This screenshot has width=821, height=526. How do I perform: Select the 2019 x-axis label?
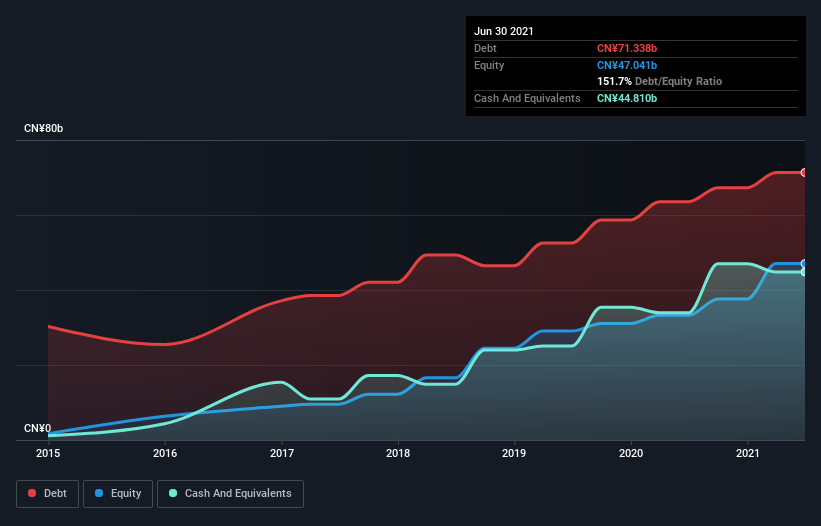pos(514,453)
